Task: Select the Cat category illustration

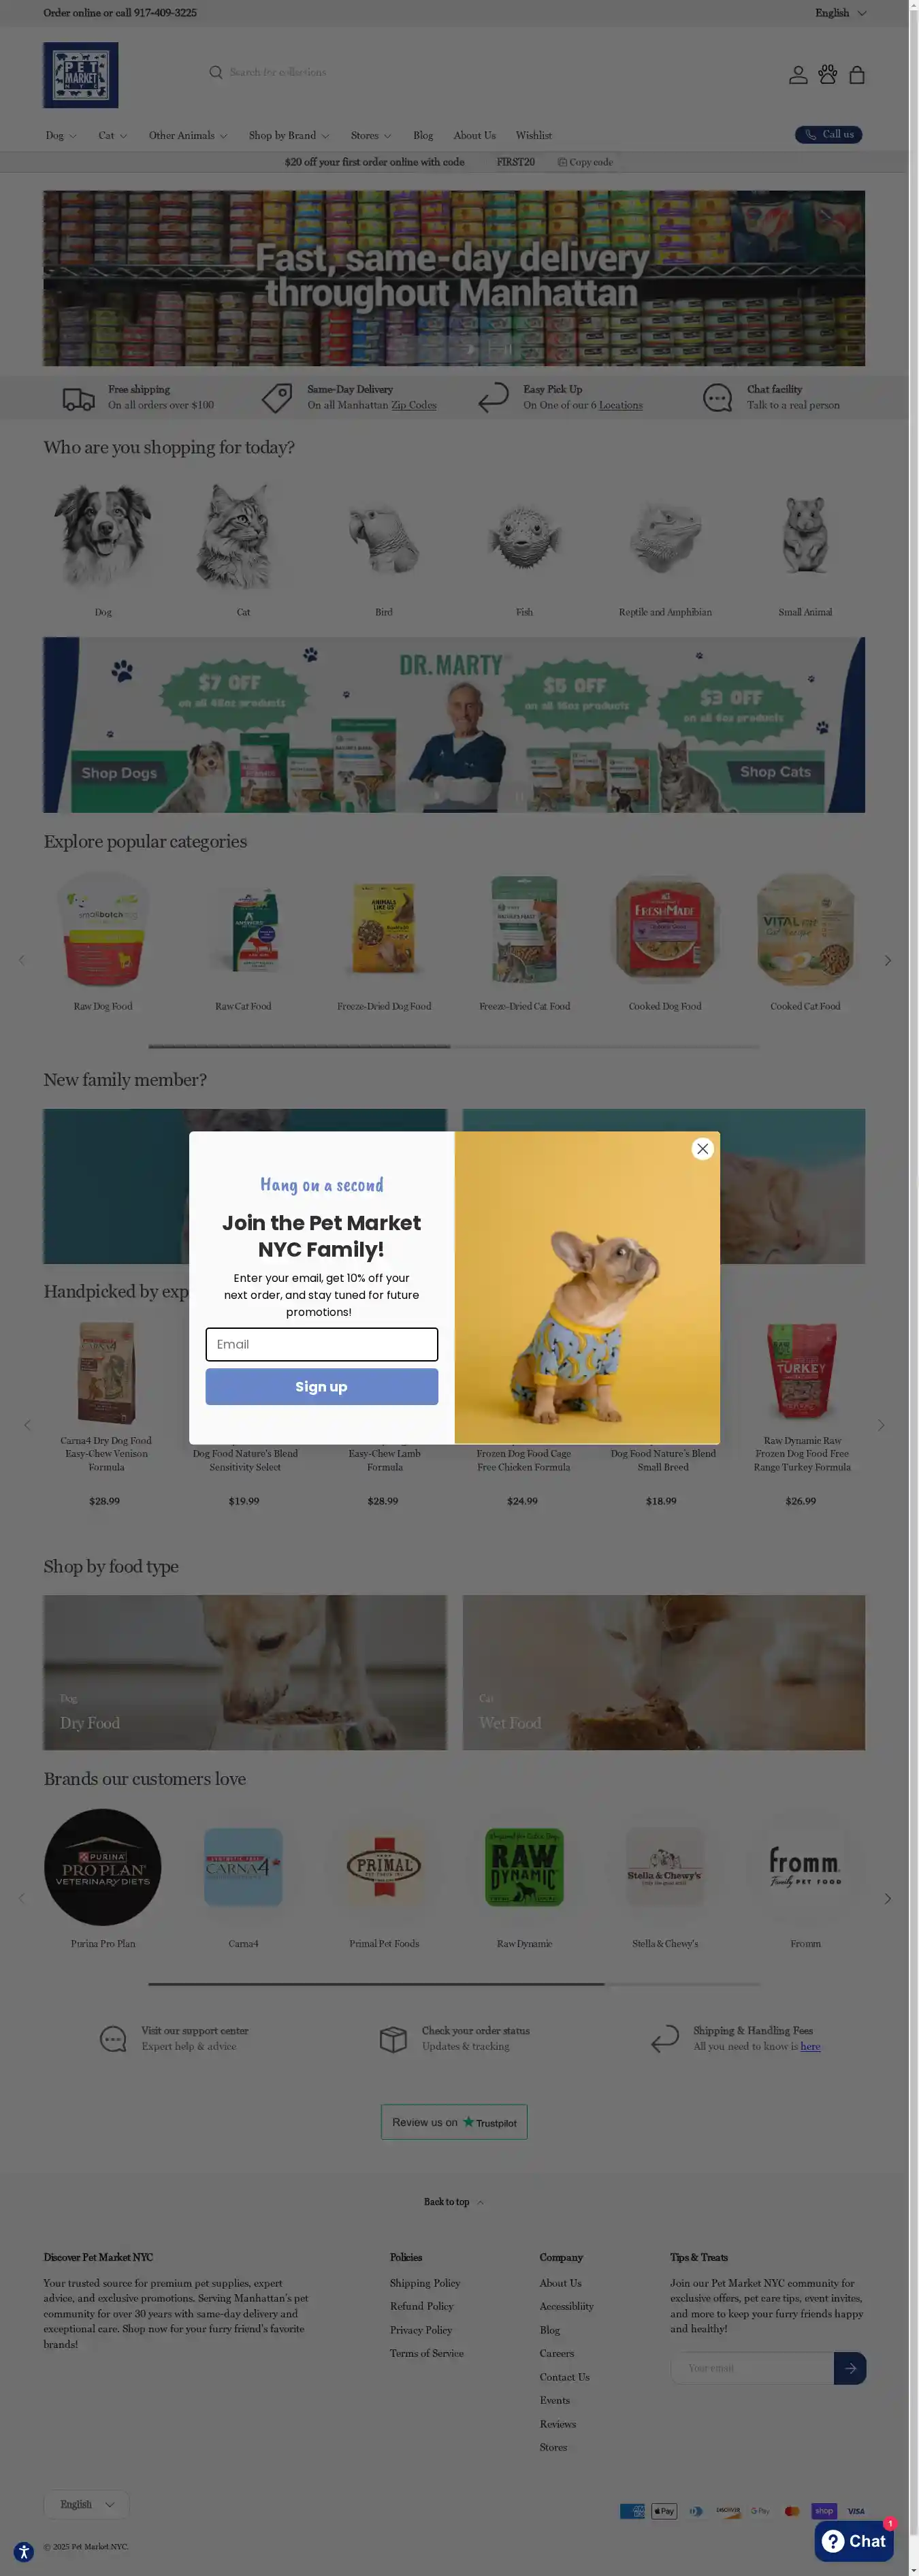Action: point(243,537)
